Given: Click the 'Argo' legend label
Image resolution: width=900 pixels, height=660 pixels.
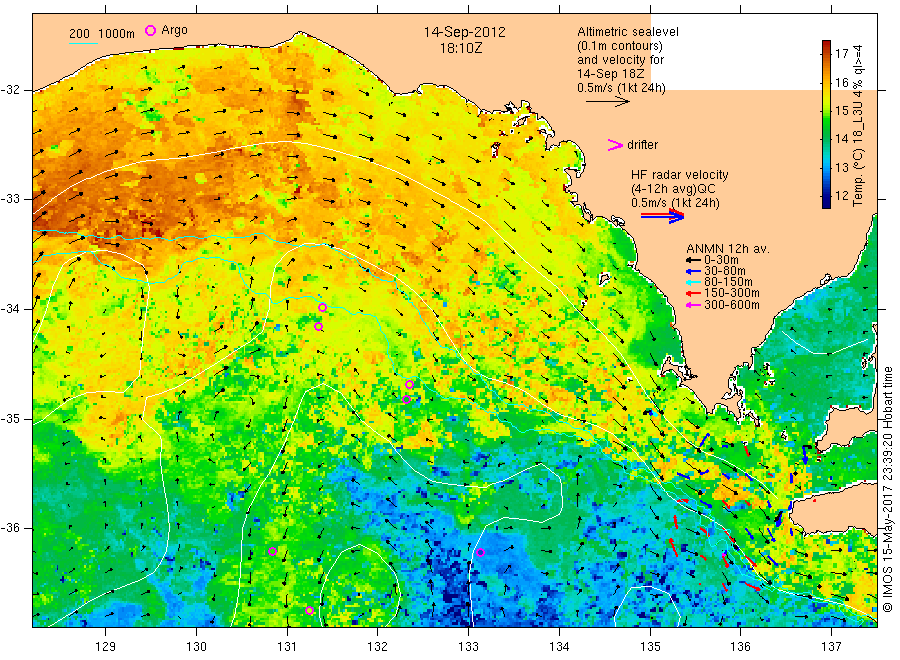Looking at the screenshot, I should pos(174,30).
